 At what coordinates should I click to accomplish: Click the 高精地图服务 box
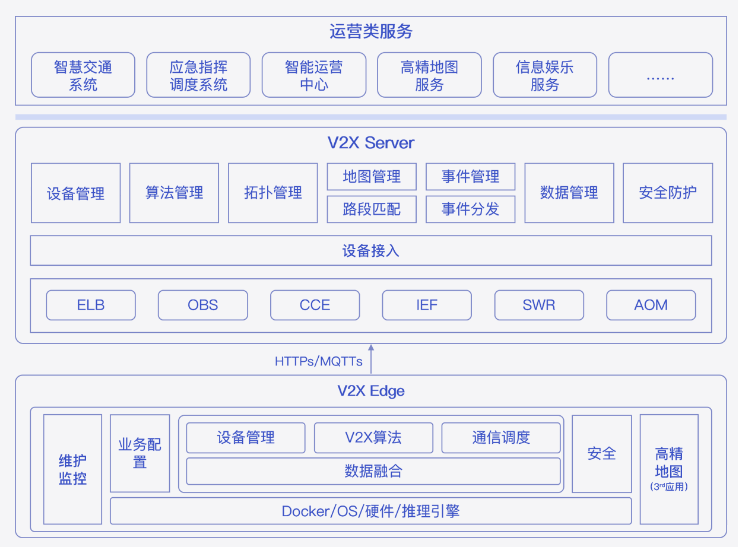point(429,75)
